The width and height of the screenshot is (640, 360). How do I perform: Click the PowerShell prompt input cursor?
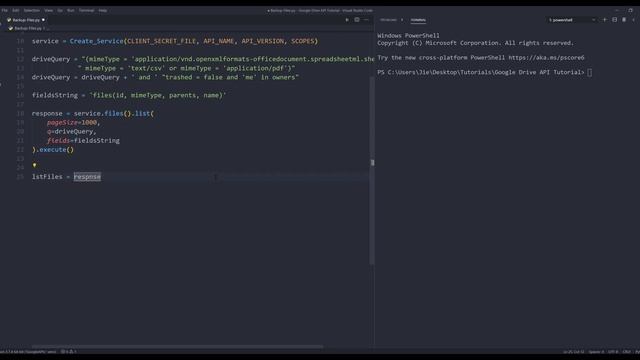(590, 72)
